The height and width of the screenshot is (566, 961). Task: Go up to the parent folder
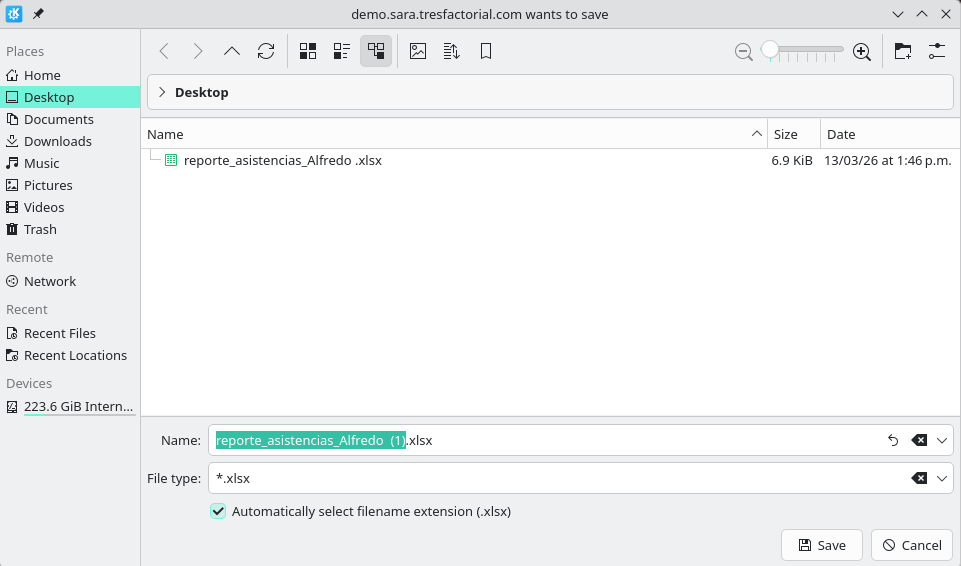(232, 51)
